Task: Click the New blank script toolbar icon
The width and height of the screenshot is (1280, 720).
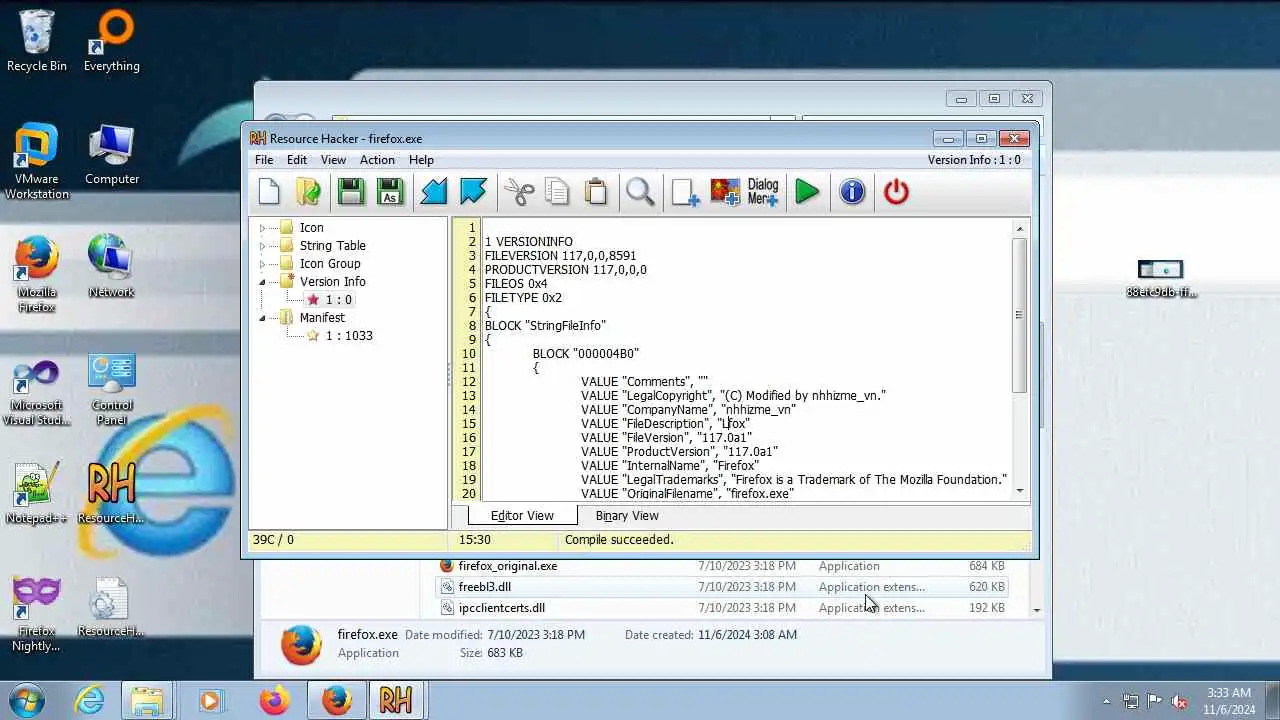Action: [x=269, y=191]
